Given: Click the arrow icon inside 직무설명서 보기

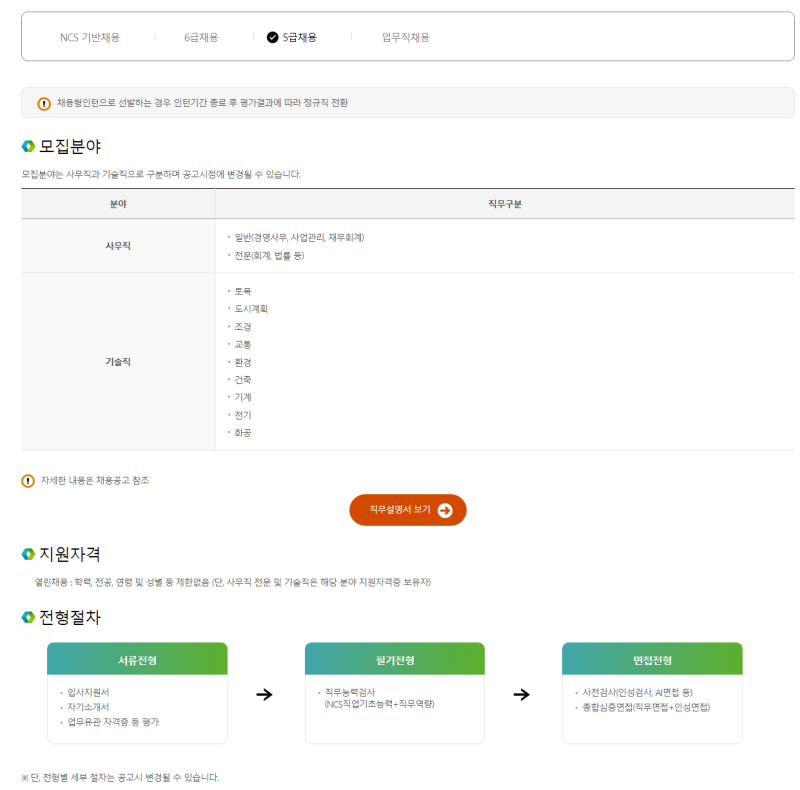Looking at the screenshot, I should click(x=445, y=510).
